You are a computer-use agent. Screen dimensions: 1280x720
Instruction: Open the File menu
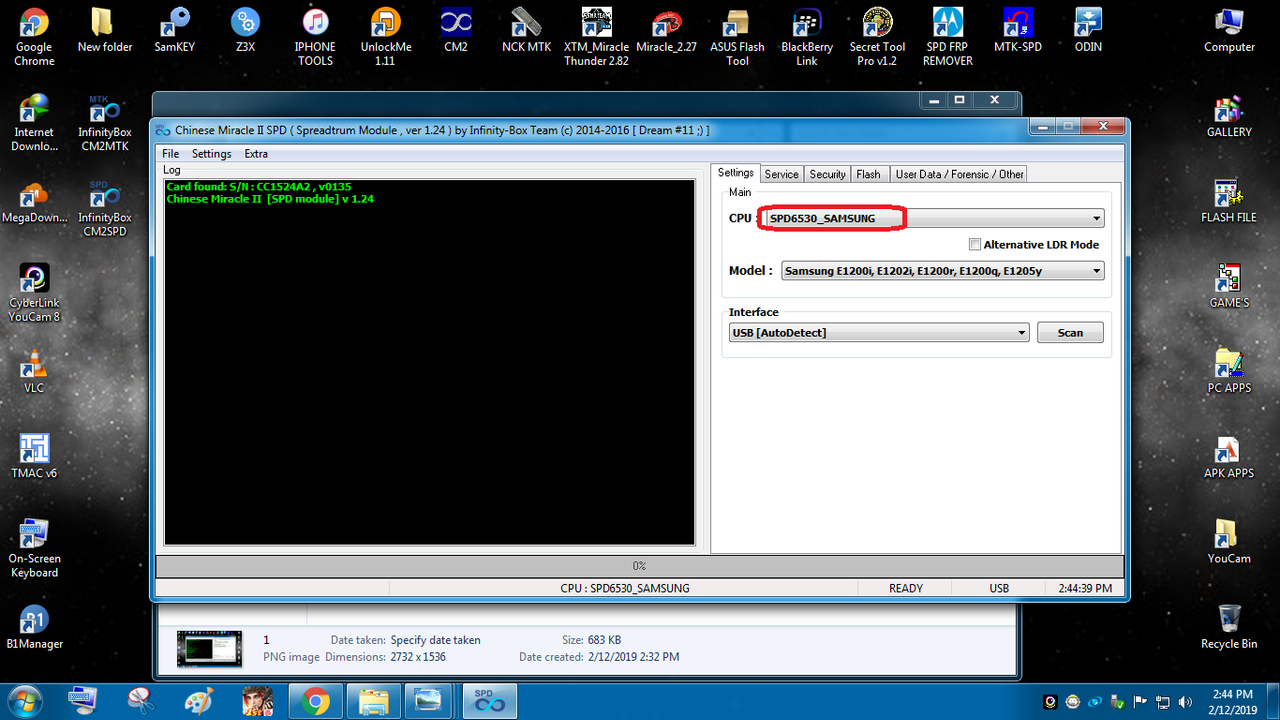(171, 154)
